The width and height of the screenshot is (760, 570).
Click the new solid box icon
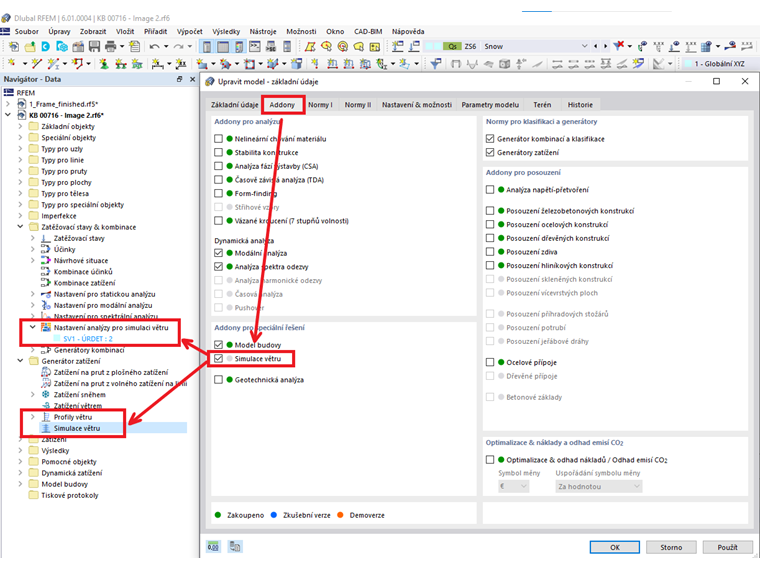(x=297, y=63)
